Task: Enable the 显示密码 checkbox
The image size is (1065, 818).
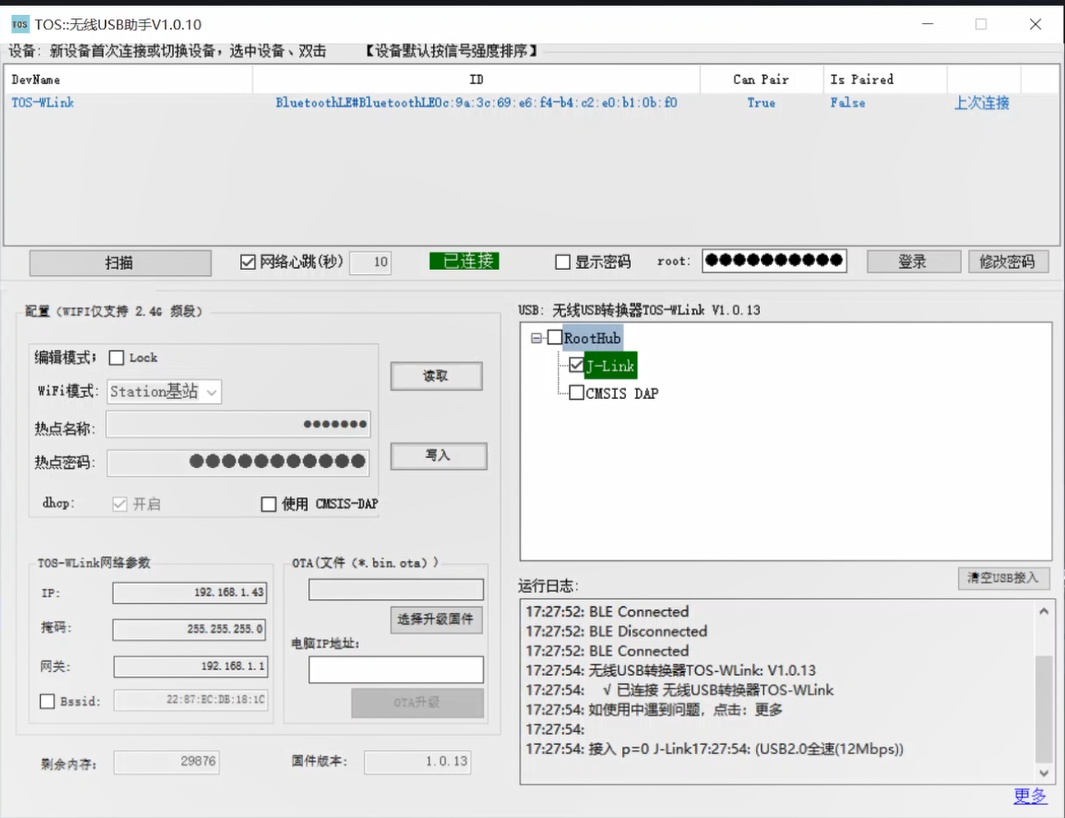Action: pyautogui.click(x=562, y=262)
